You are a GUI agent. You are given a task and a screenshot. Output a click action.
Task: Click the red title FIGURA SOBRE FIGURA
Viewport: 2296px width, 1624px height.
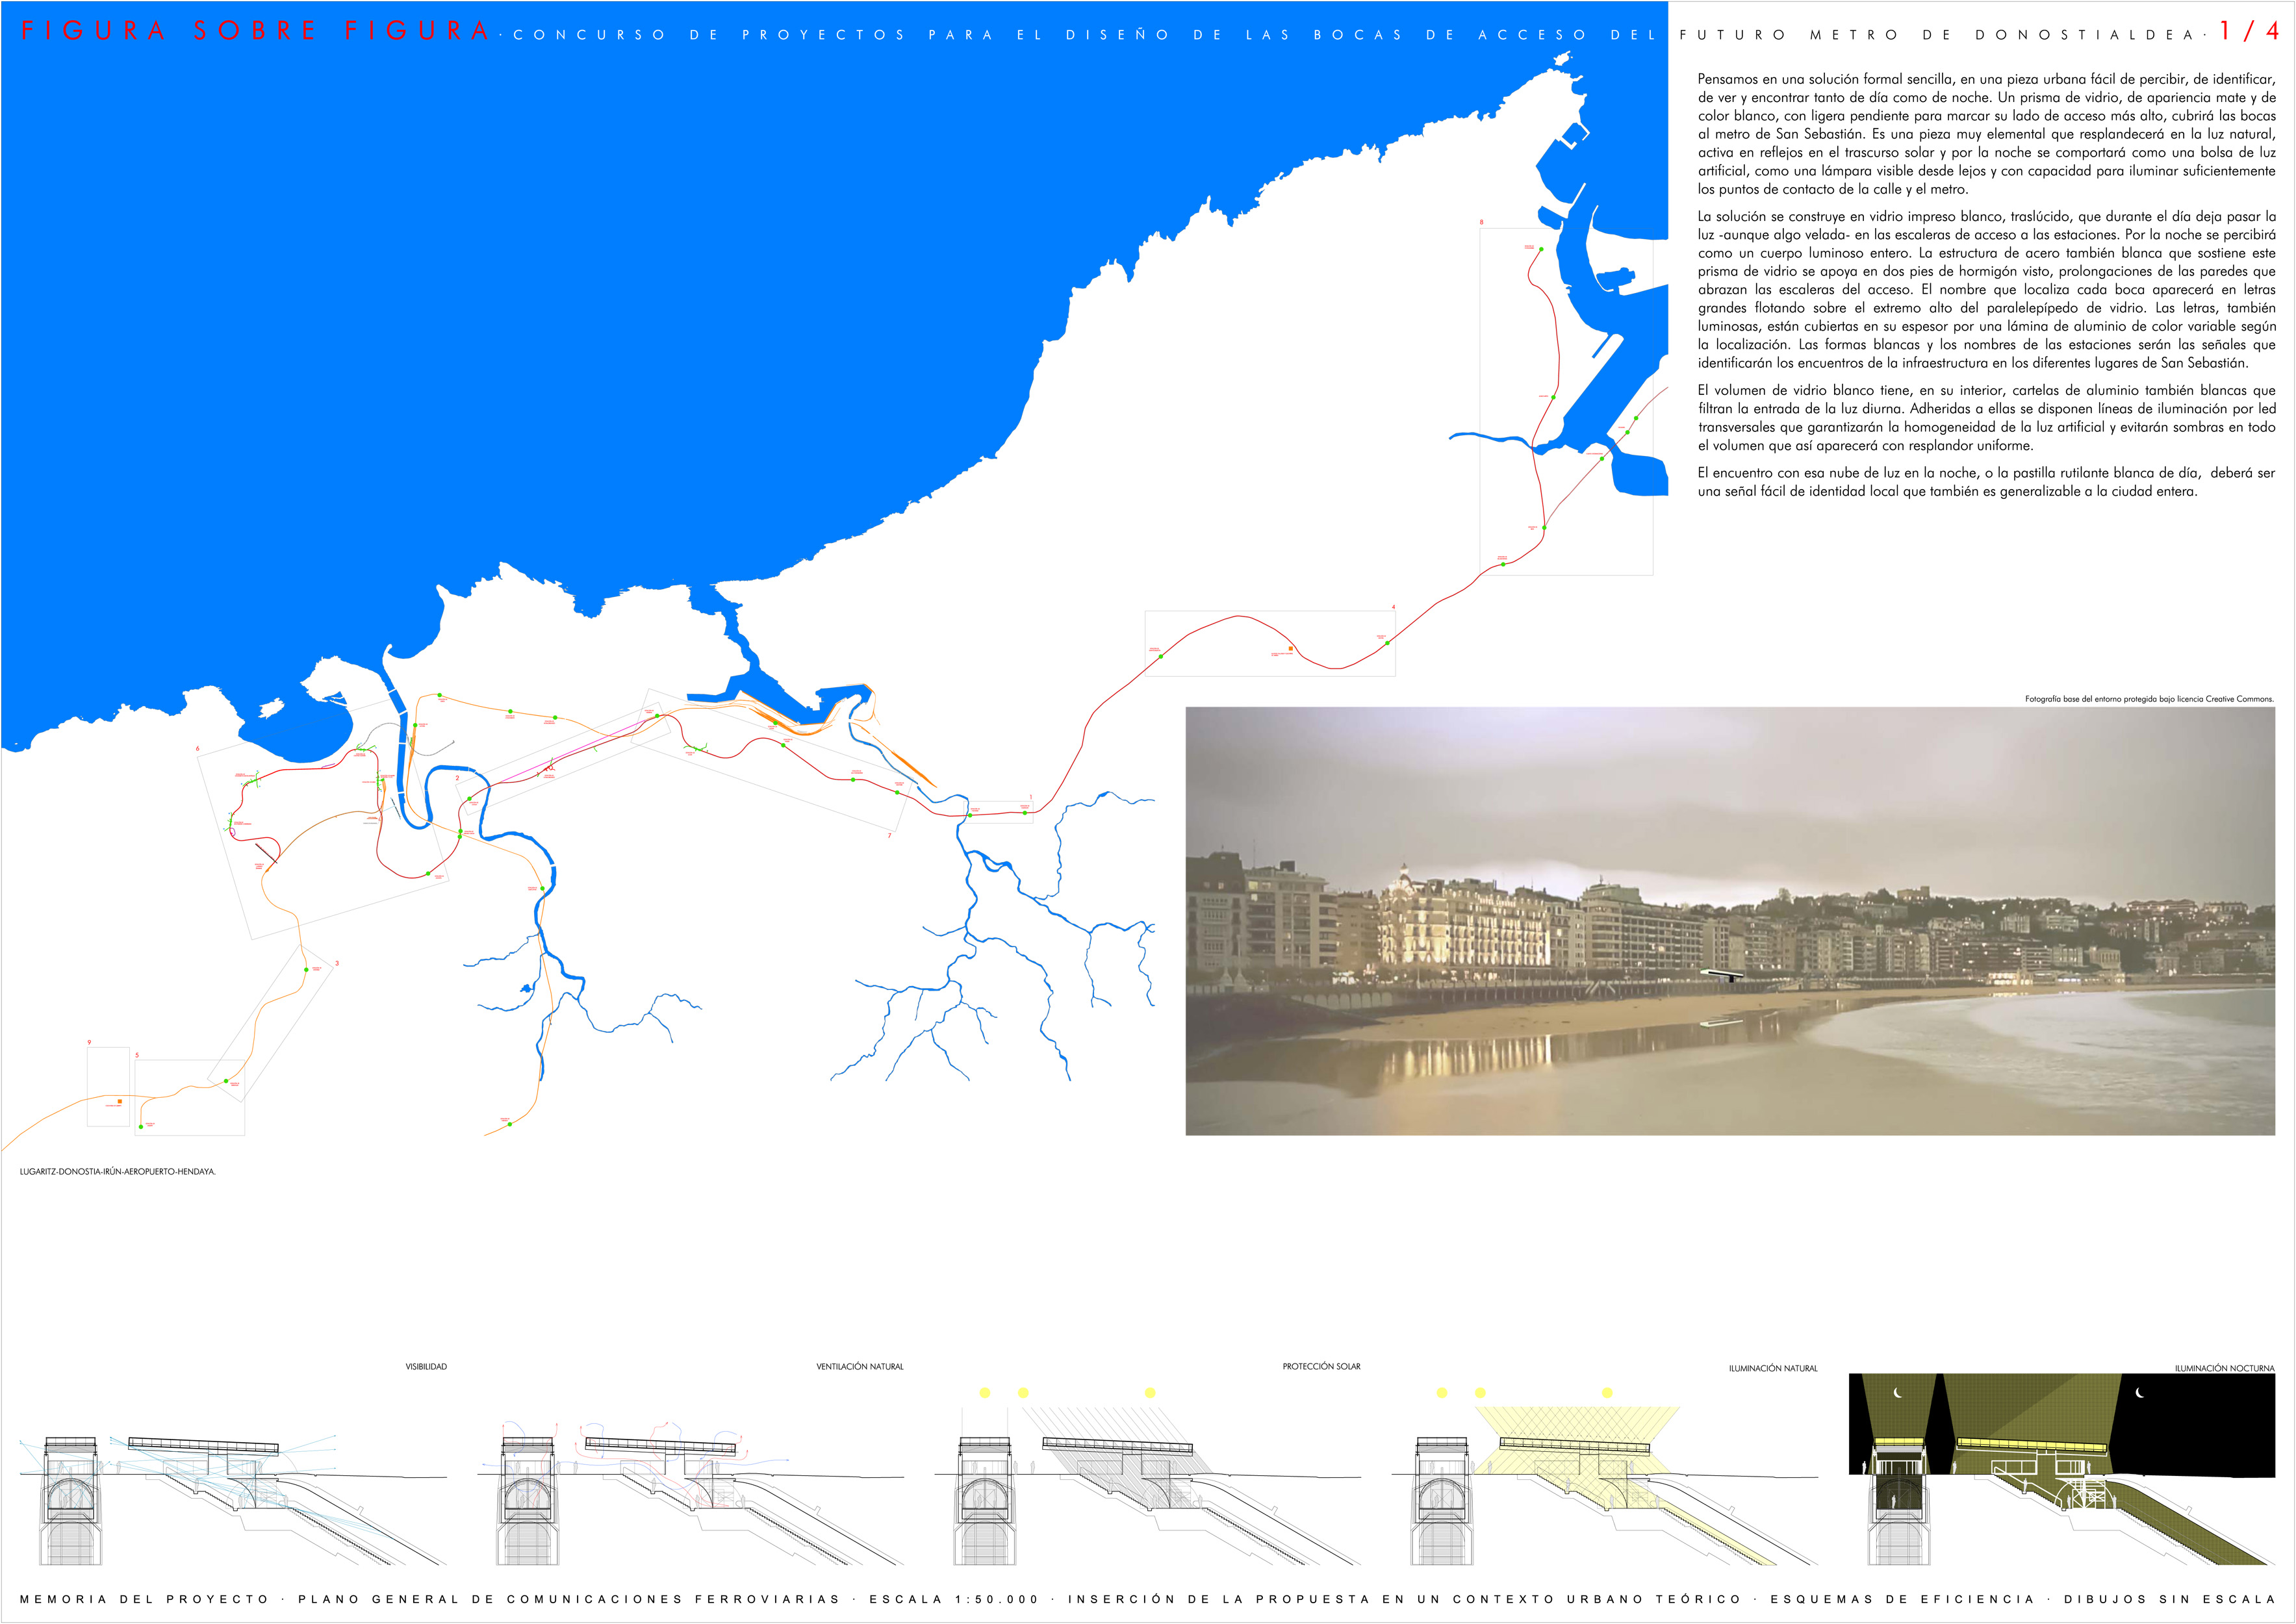tap(255, 32)
